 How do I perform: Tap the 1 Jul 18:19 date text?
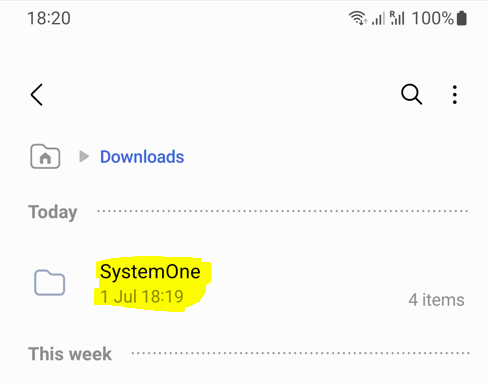pyautogui.click(x=142, y=296)
